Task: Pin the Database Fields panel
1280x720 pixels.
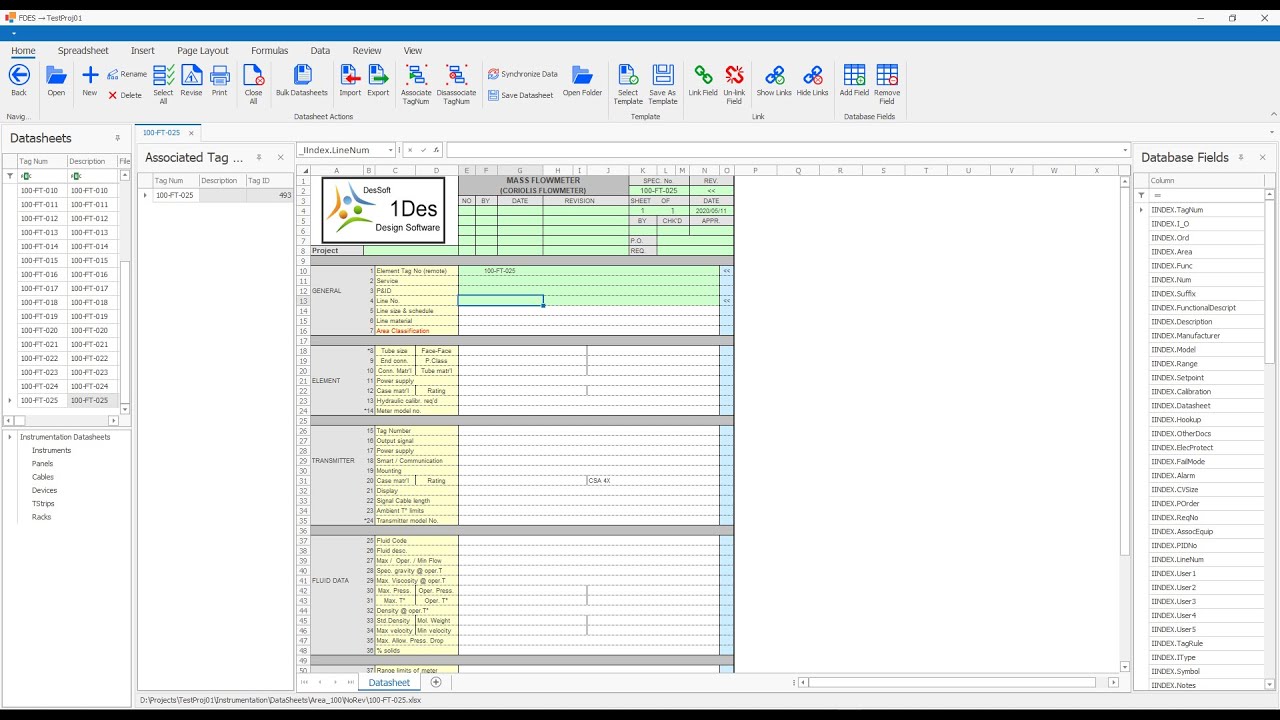Action: 1241,157
